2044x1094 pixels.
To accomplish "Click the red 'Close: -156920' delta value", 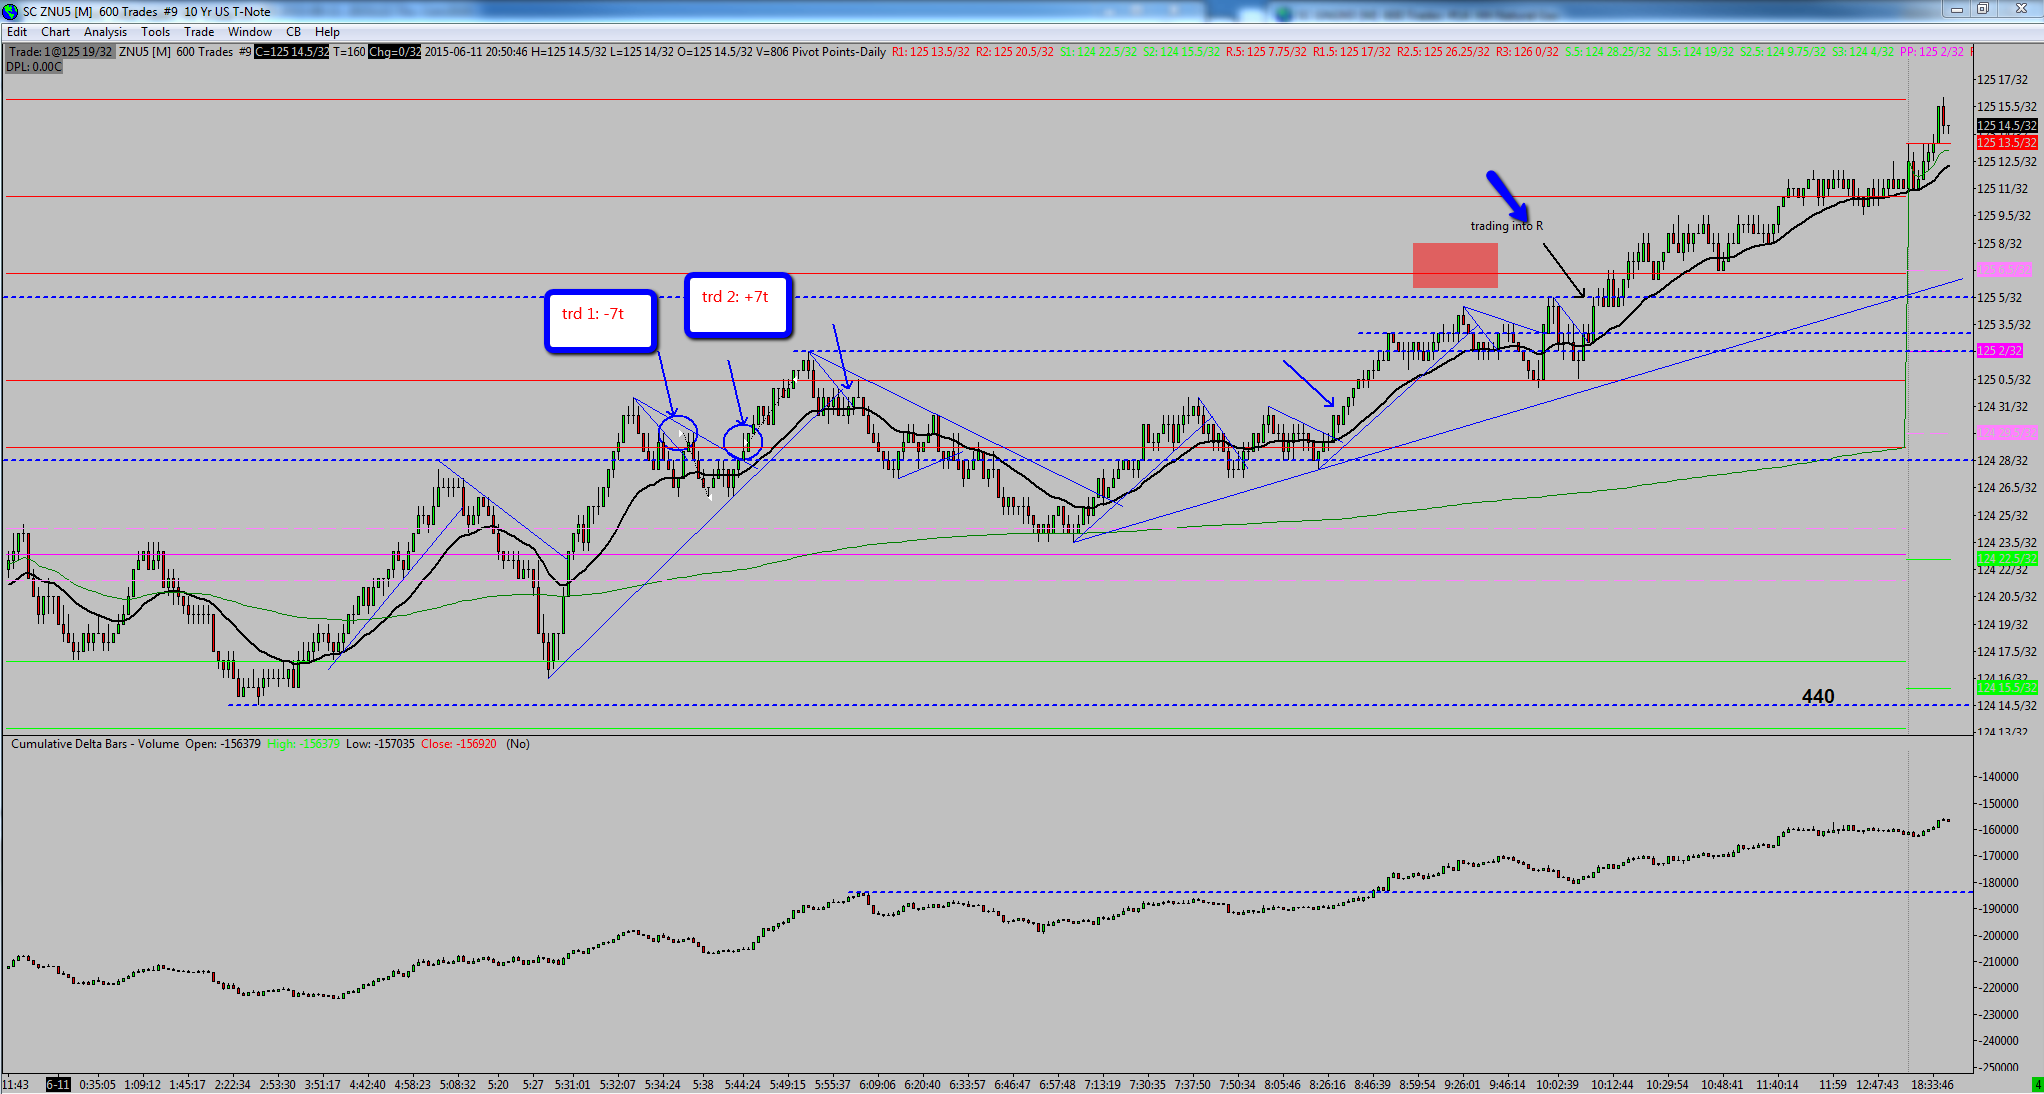I will [459, 744].
